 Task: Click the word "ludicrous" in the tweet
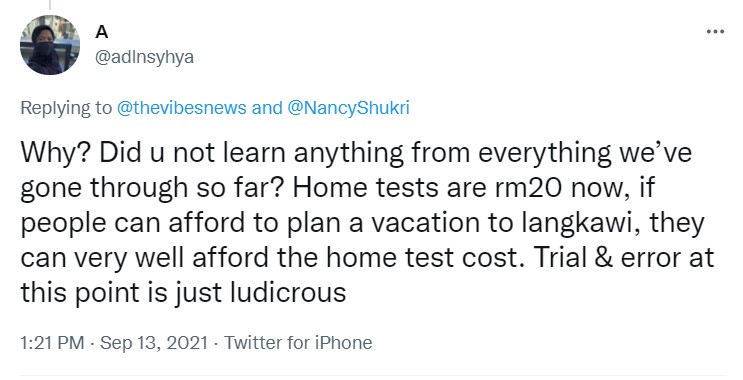click(288, 292)
